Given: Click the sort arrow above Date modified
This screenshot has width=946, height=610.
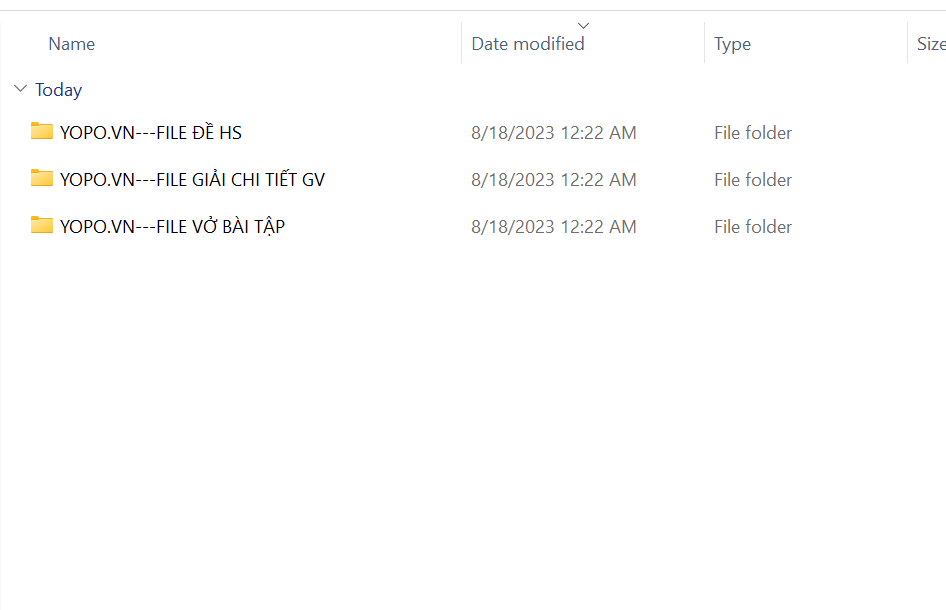Looking at the screenshot, I should (584, 25).
